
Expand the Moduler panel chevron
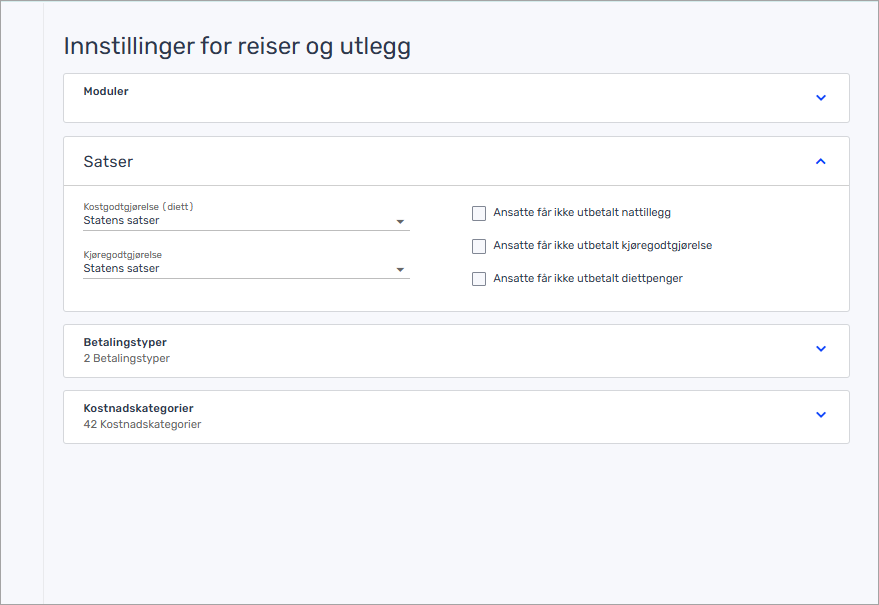(x=821, y=98)
